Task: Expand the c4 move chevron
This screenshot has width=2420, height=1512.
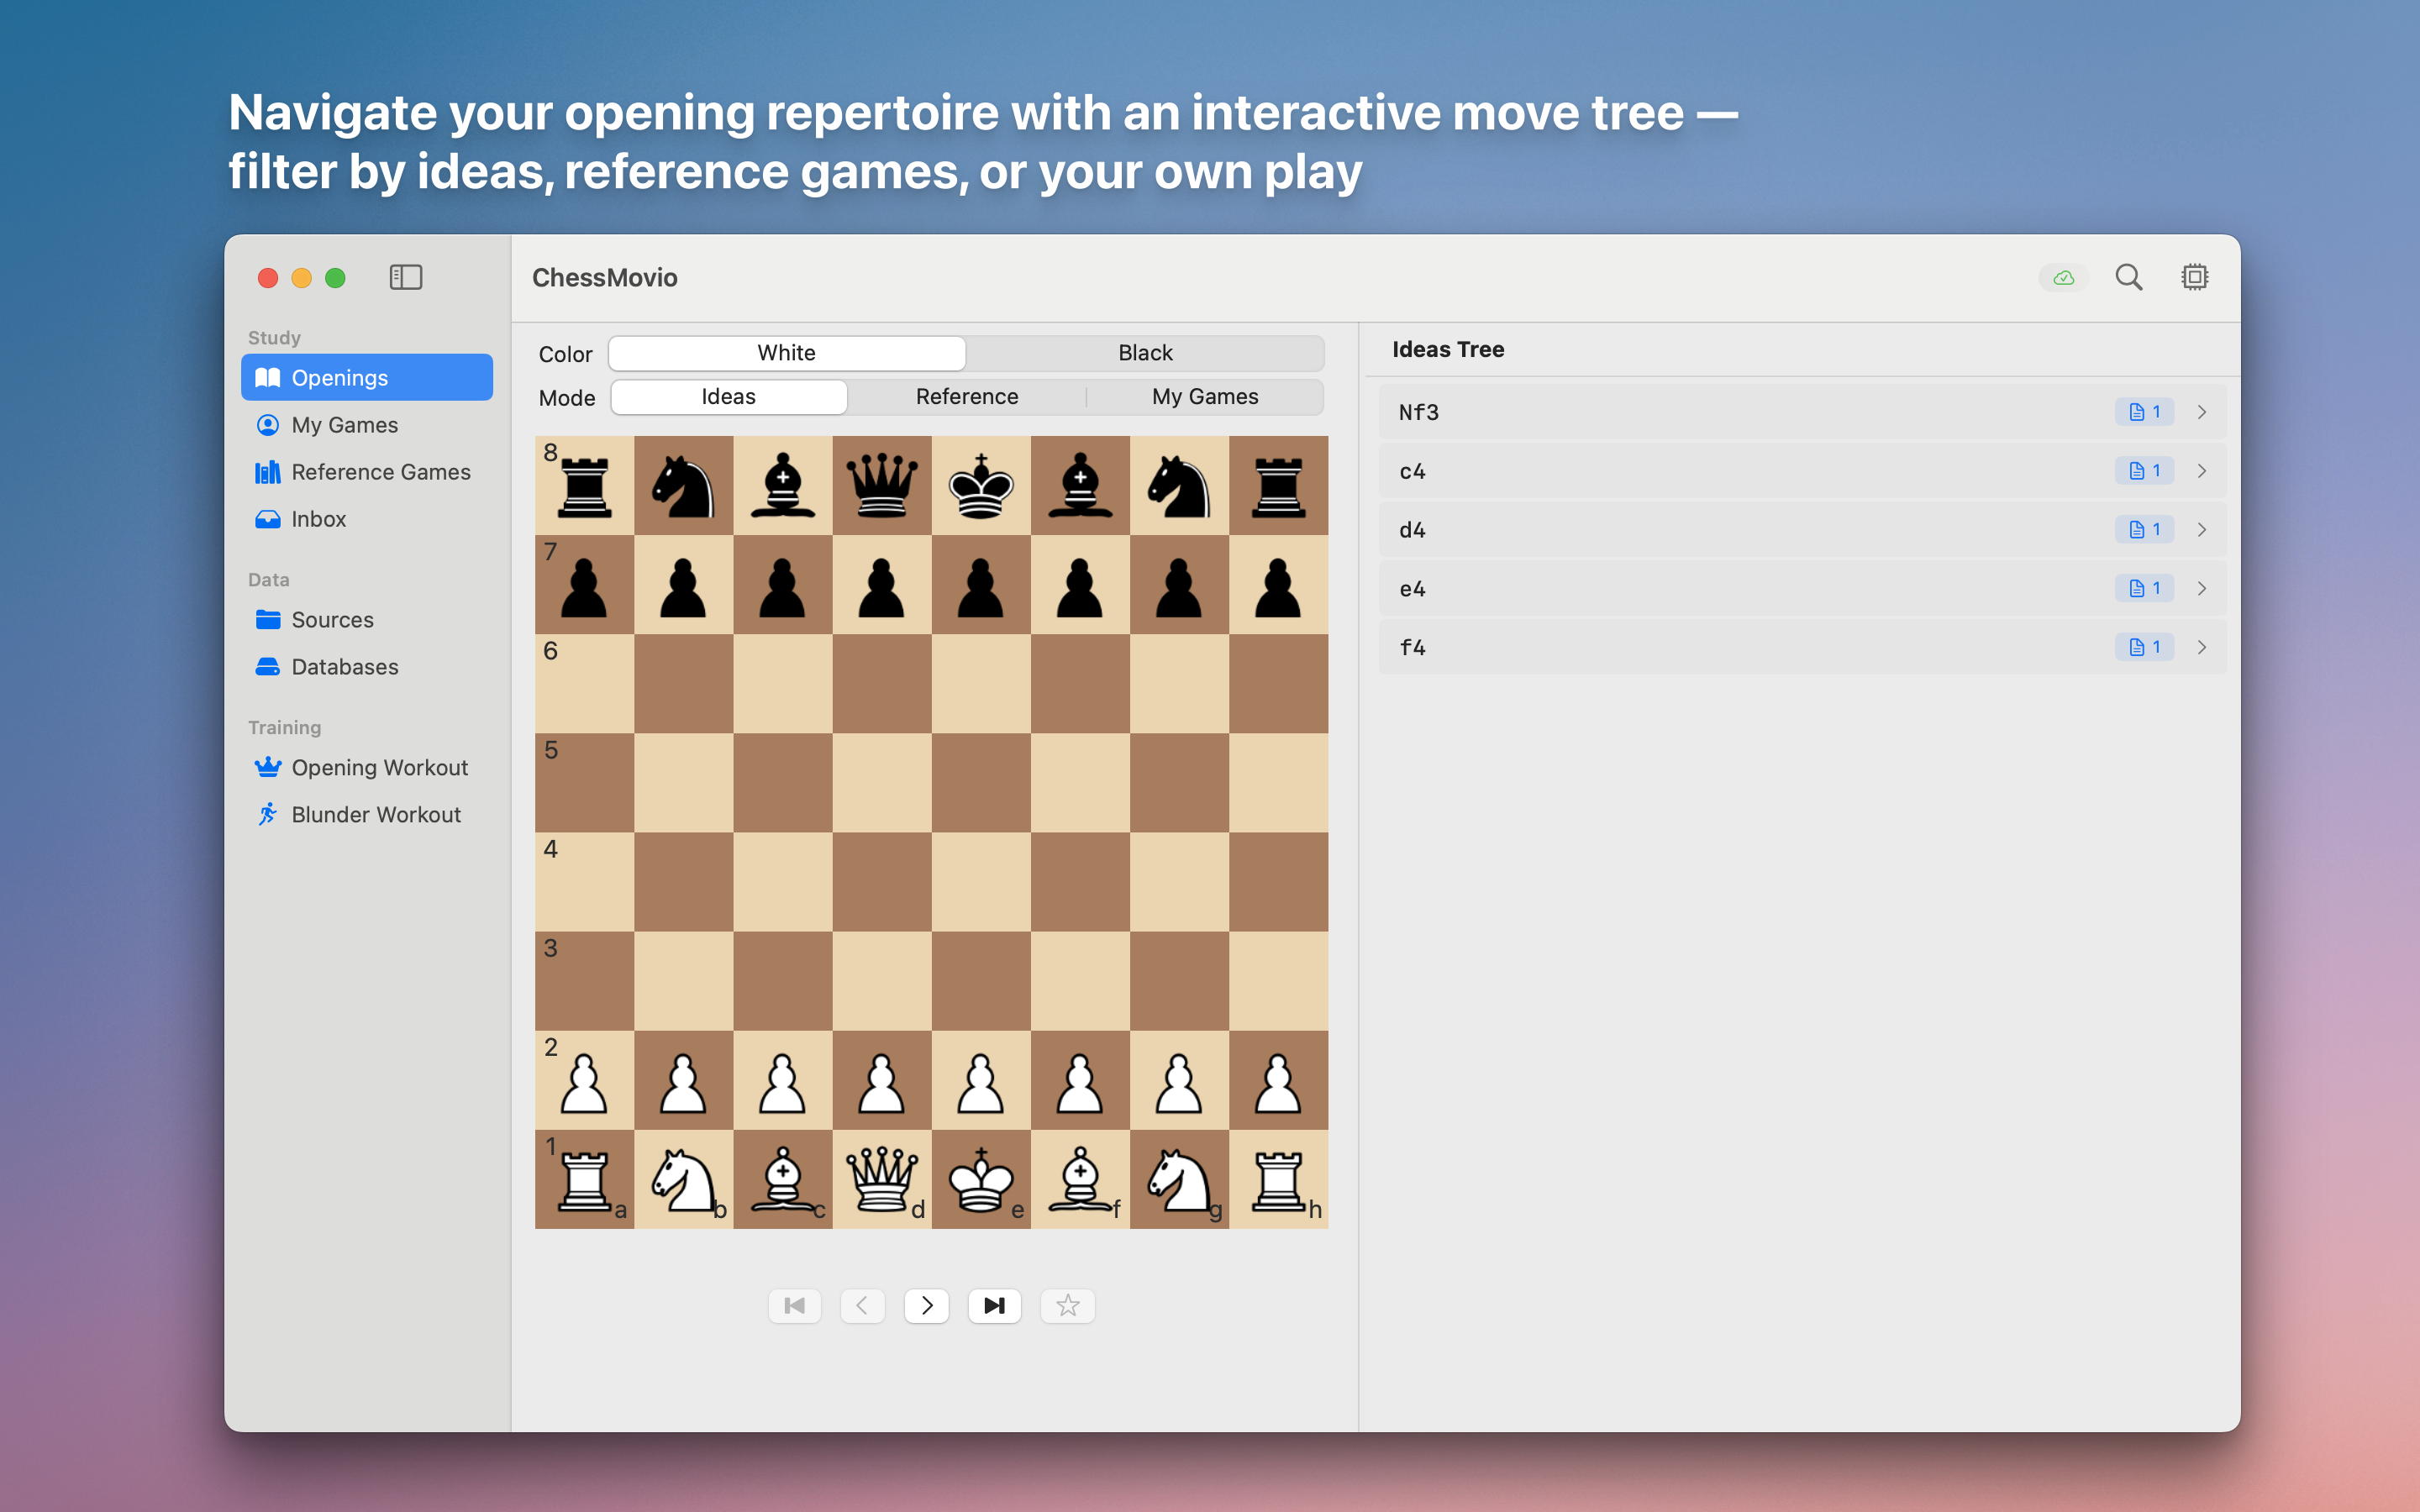Action: (x=2204, y=470)
